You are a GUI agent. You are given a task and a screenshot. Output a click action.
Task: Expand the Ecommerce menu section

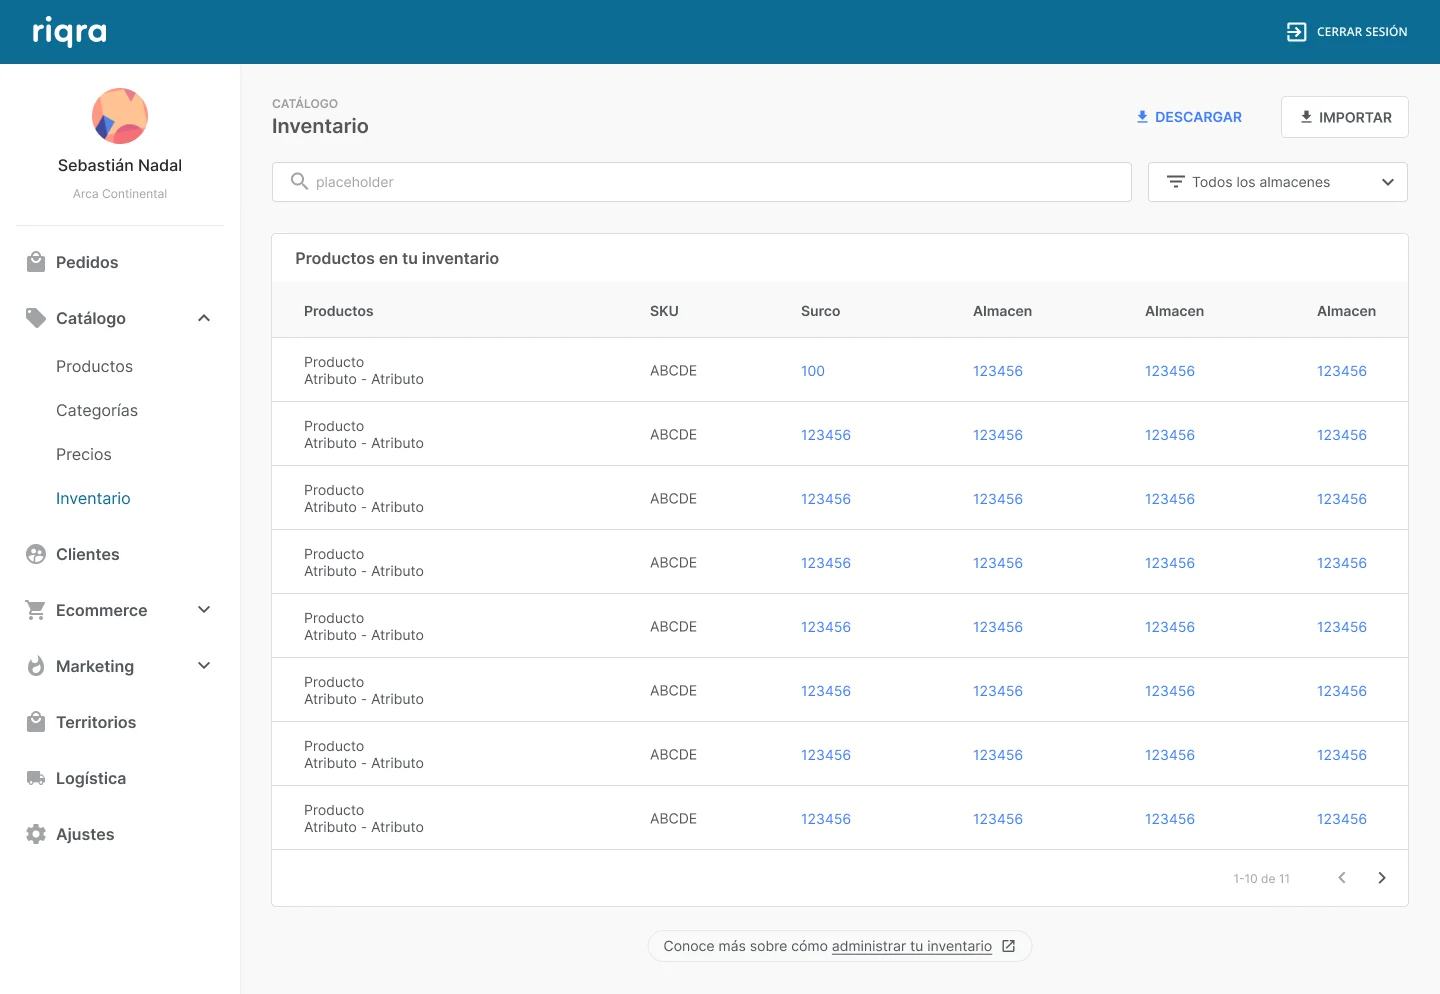tap(204, 610)
